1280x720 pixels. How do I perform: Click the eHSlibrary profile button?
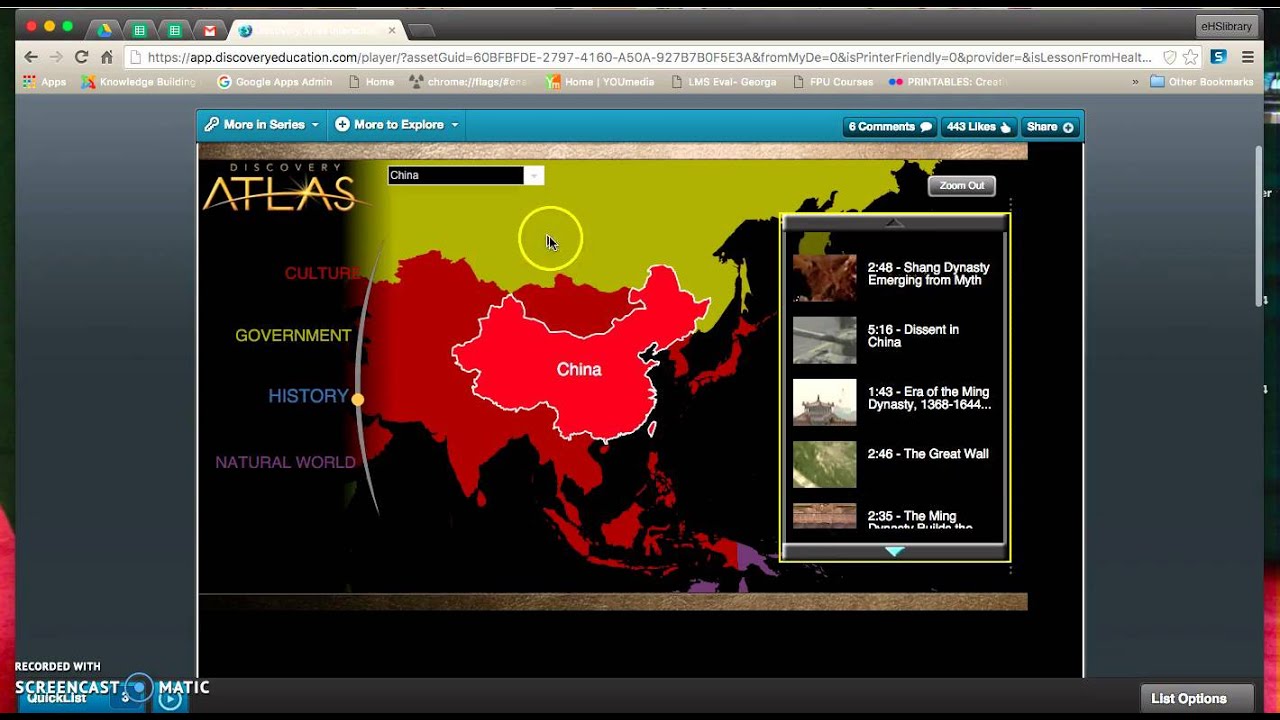pos(1224,26)
